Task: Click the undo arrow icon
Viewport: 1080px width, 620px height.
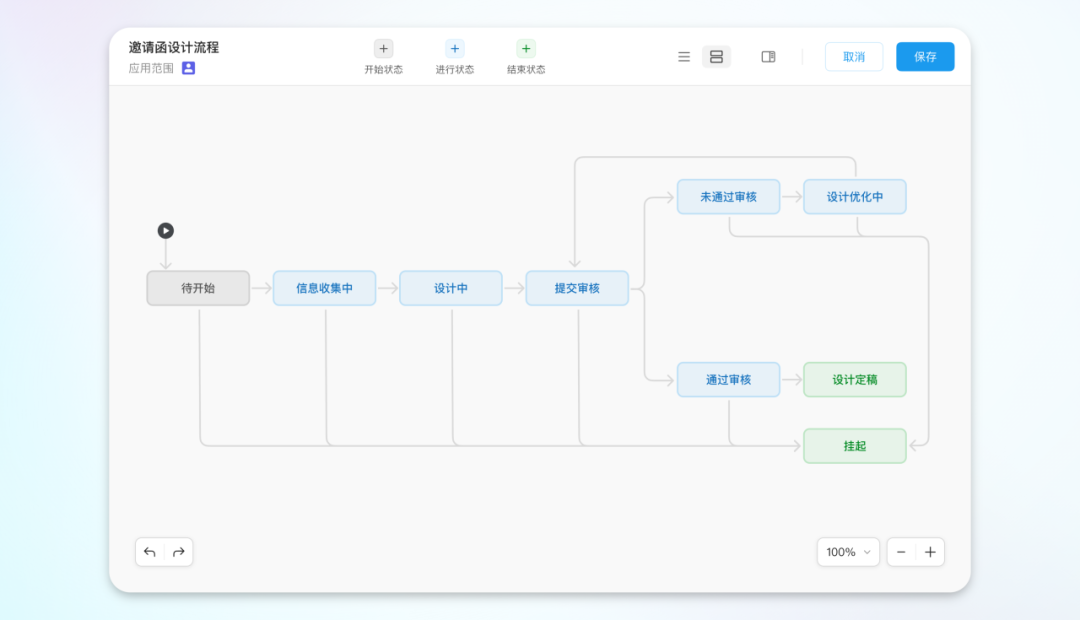Action: pyautogui.click(x=150, y=552)
